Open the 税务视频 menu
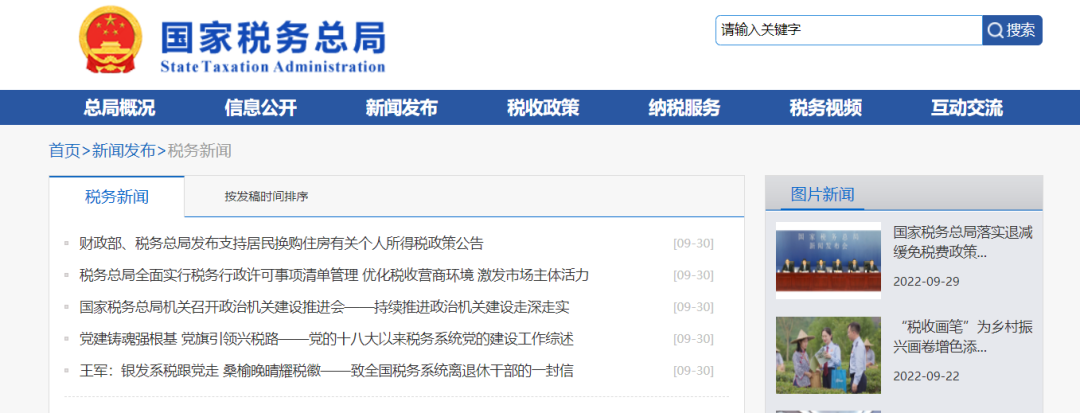Screen dimensions: 1080x413 click(x=825, y=108)
